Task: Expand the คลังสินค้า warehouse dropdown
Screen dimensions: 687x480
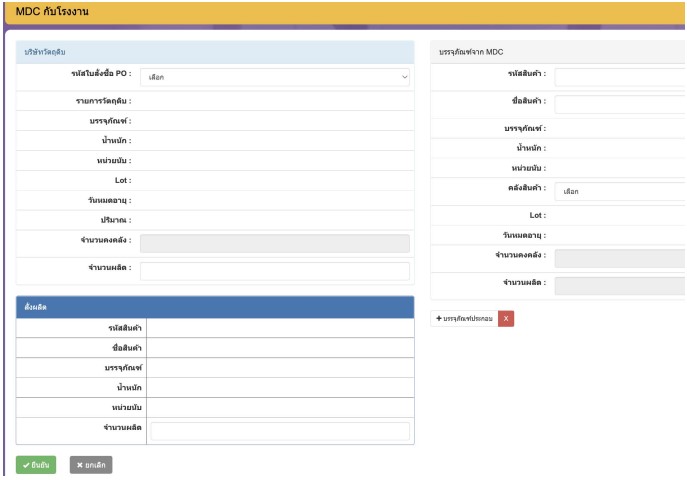Action: [x=620, y=191]
